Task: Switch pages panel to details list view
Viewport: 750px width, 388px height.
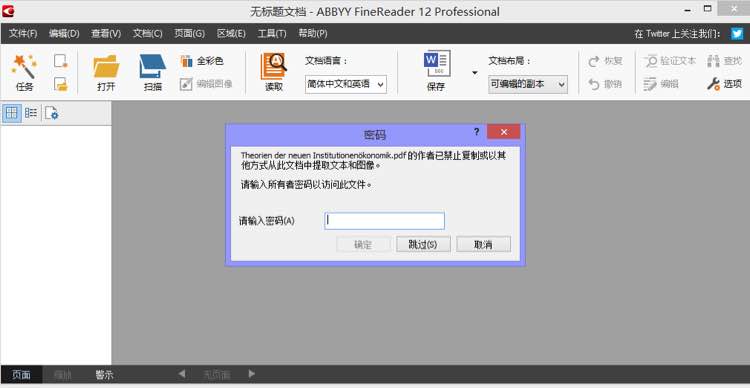Action: (x=31, y=113)
